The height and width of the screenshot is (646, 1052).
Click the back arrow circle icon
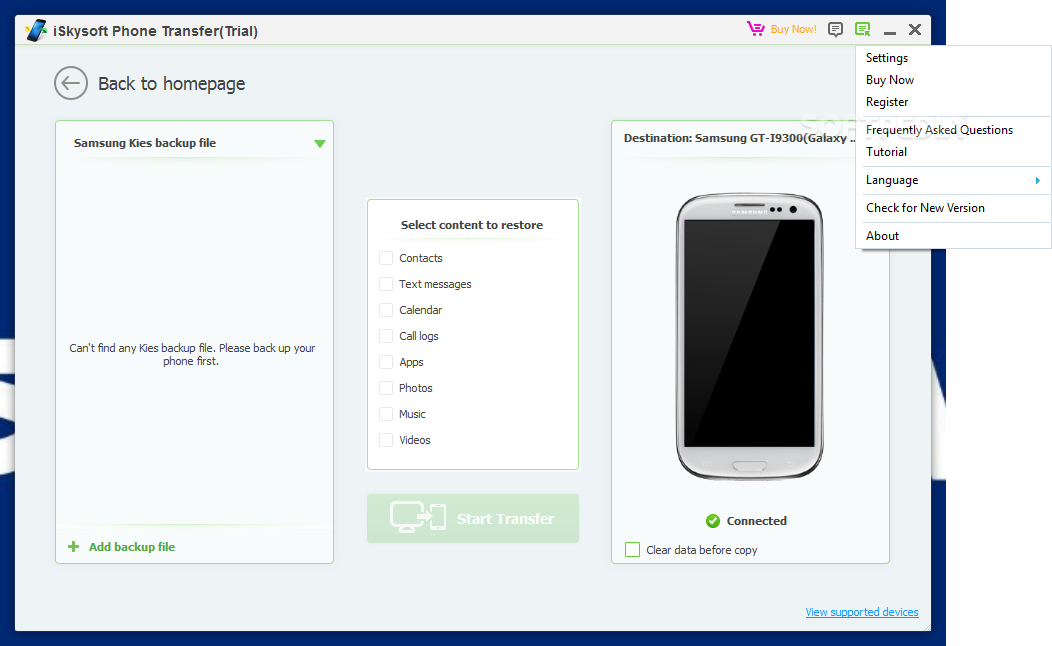pos(70,83)
